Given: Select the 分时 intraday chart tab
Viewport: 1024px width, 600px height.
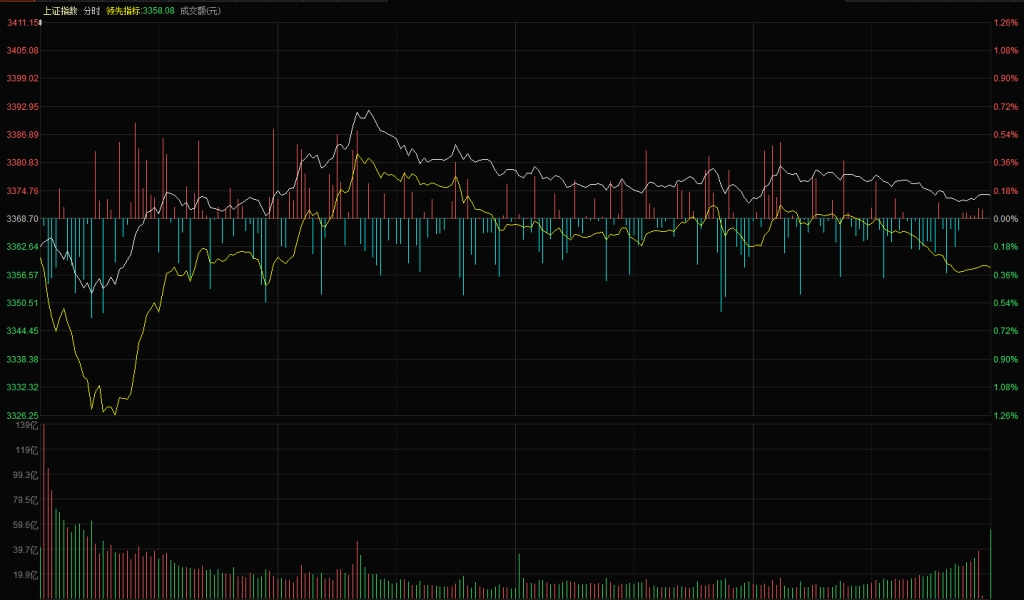Looking at the screenshot, I should (91, 10).
